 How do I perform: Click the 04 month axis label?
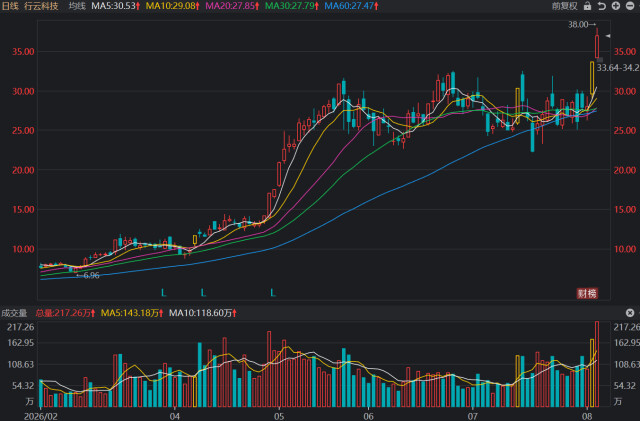[x=175, y=416]
